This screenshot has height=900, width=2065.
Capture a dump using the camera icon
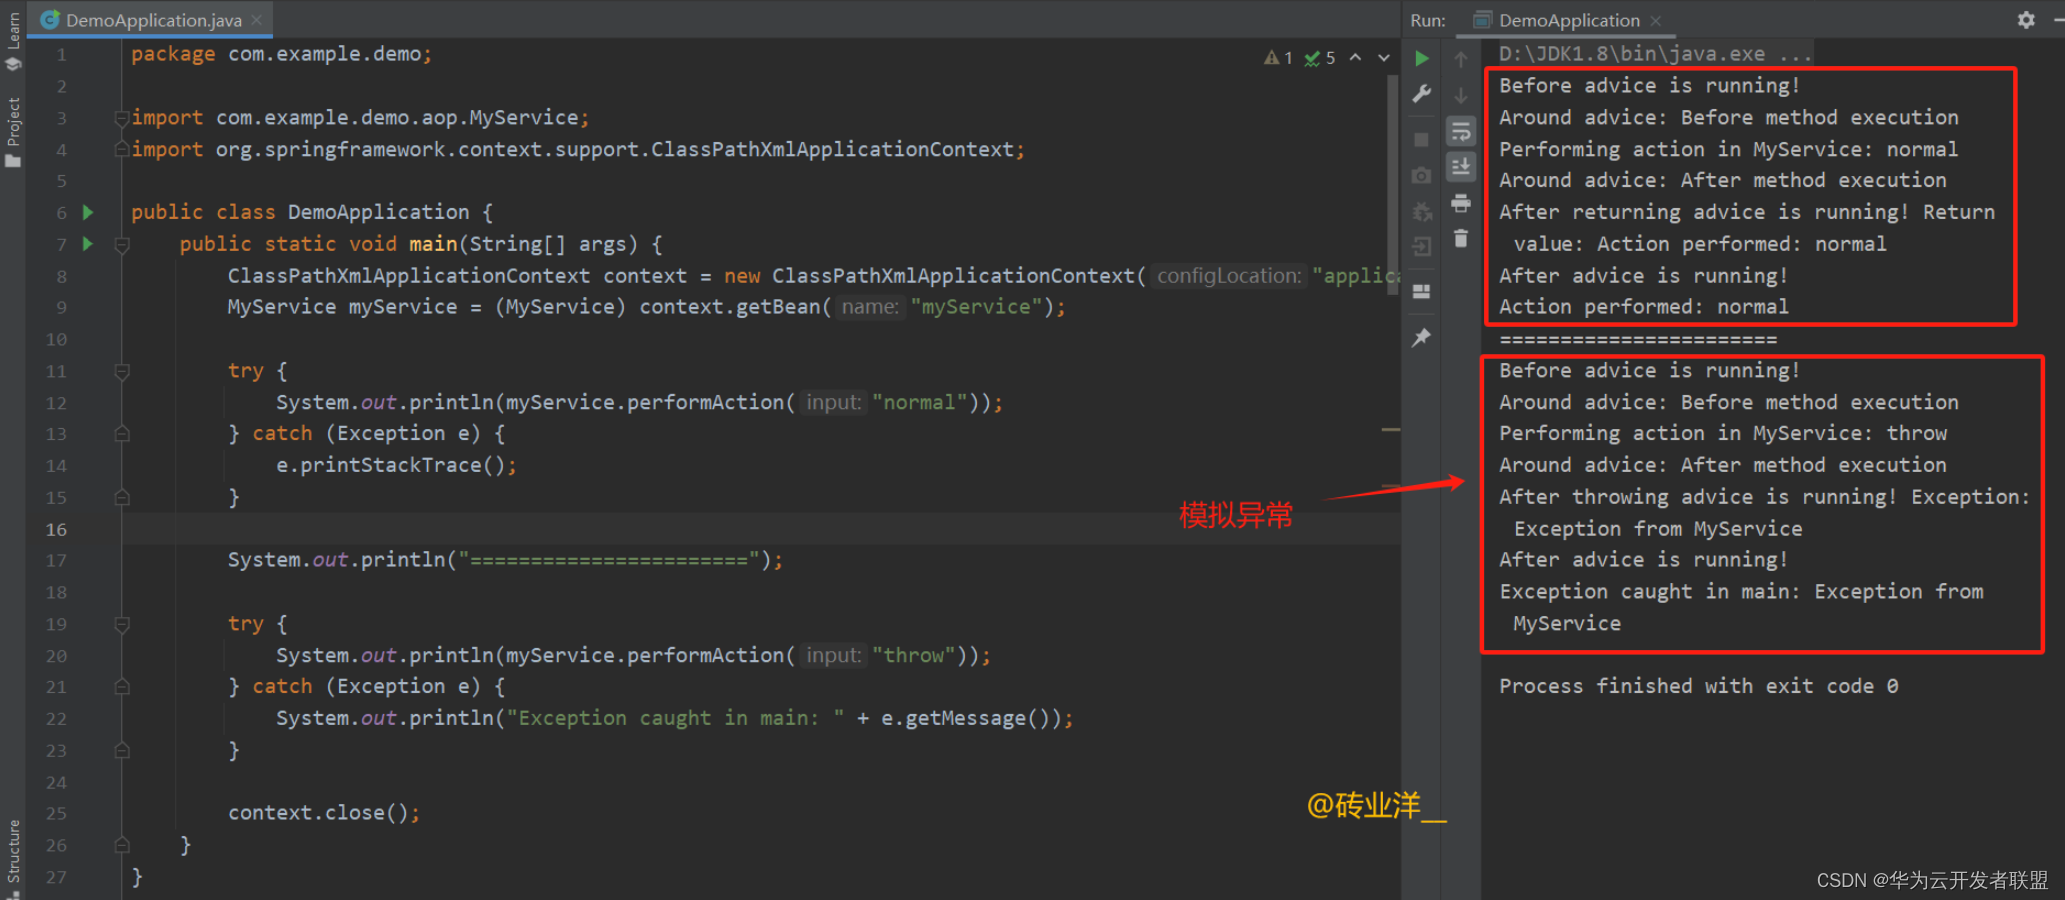pyautogui.click(x=1421, y=174)
